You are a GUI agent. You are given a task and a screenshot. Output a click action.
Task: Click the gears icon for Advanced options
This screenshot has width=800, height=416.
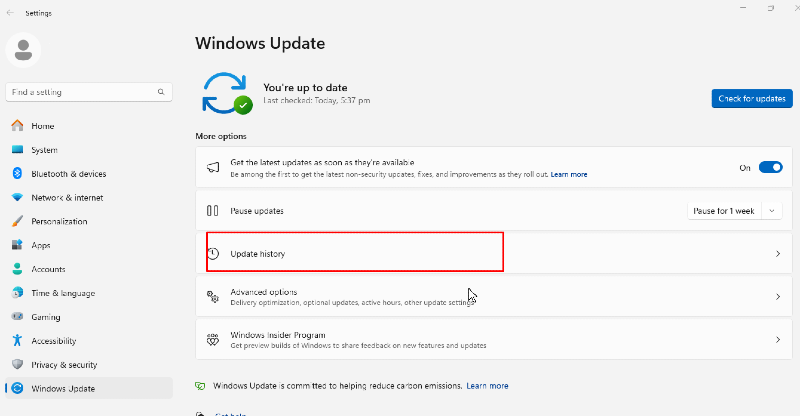213,296
